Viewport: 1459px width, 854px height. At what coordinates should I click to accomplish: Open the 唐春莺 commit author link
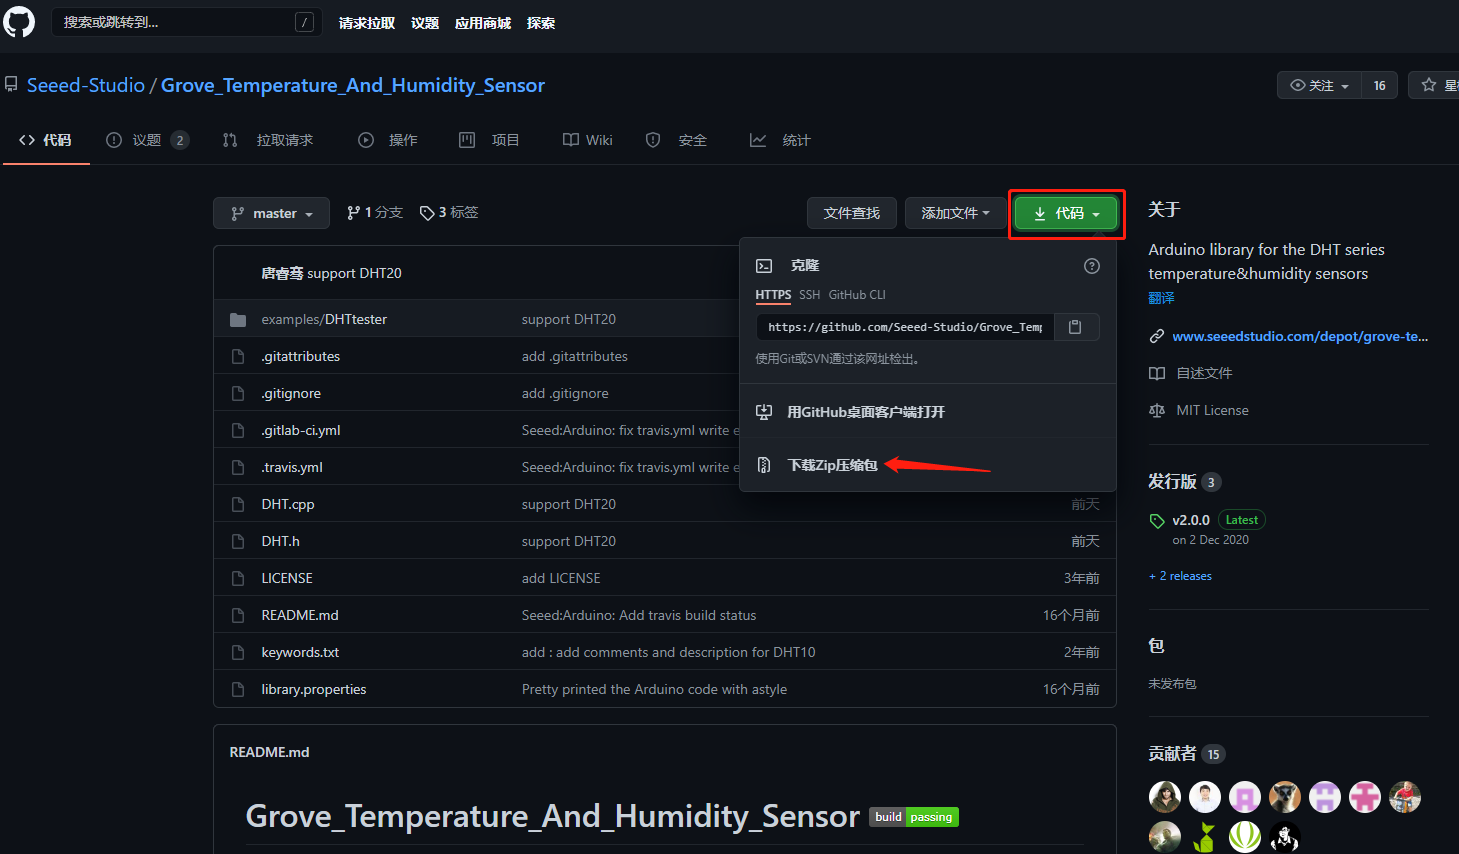(x=282, y=274)
